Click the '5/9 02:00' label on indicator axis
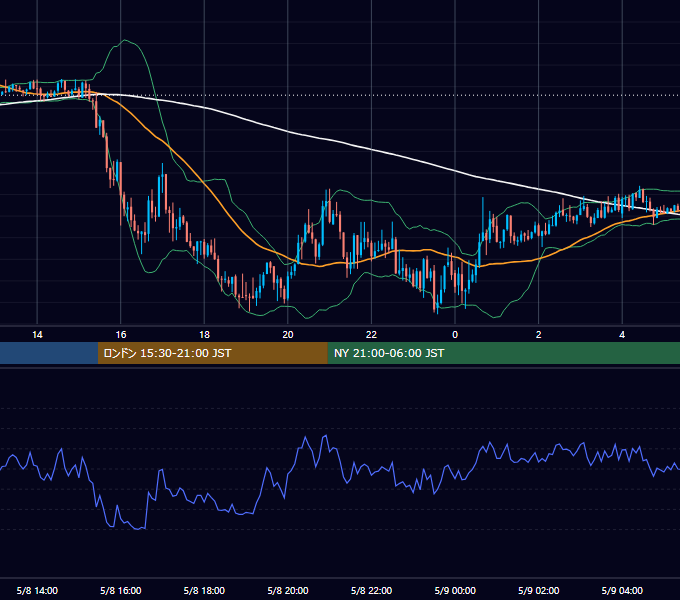680x600 pixels. tap(539, 590)
